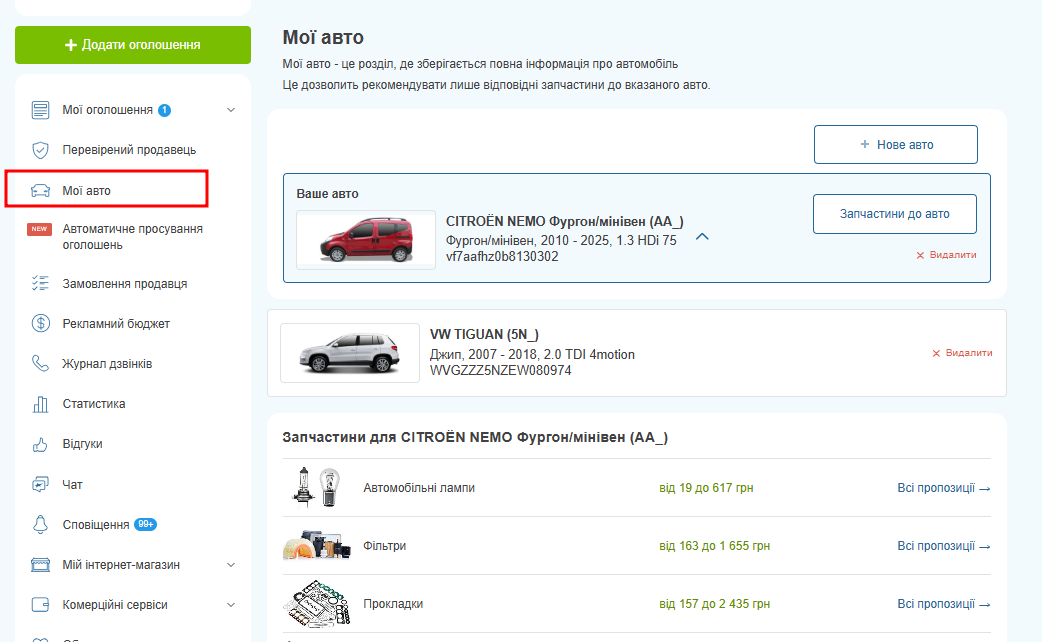Open Всі пропозиції for Фільтри

[944, 546]
